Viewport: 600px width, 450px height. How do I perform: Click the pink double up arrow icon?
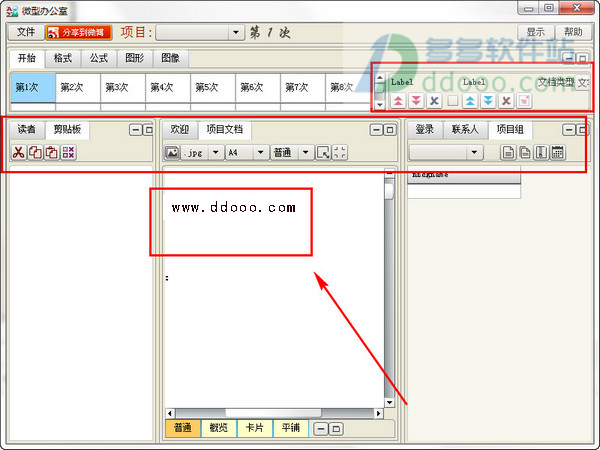(x=398, y=101)
